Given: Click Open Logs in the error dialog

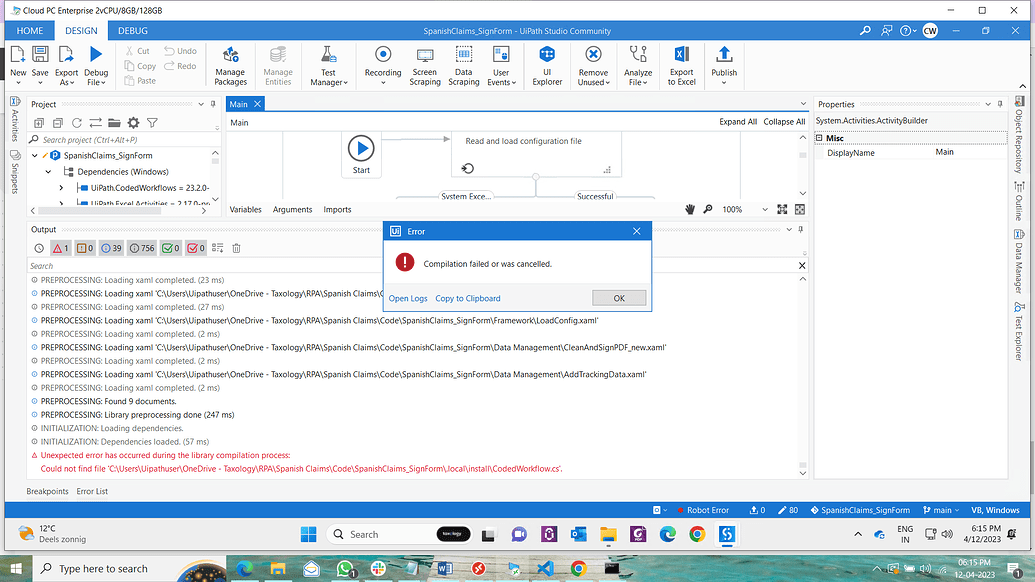Looking at the screenshot, I should coord(407,297).
